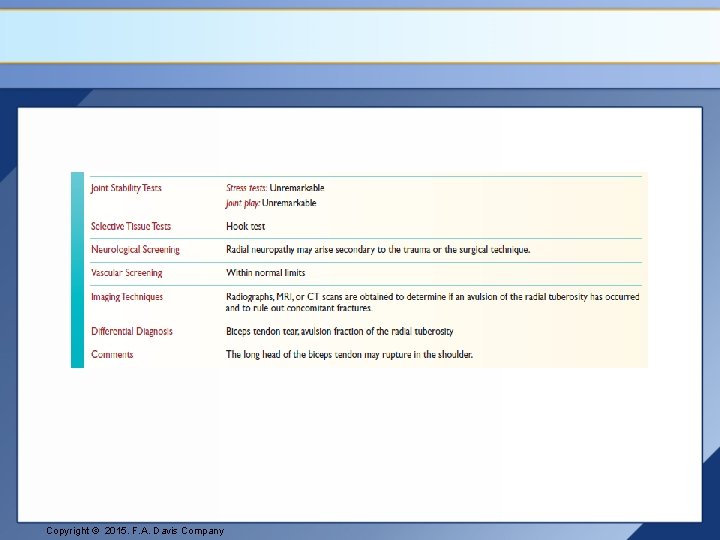
Task: Select 'Biceps tendon tear, avulsion' text
Action: pyautogui.click(x=340, y=331)
